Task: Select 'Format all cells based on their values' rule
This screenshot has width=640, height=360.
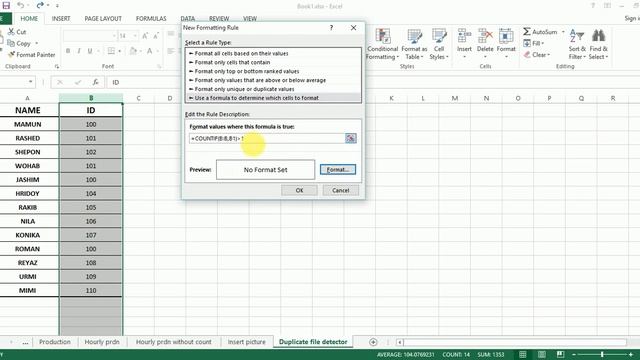Action: click(x=273, y=53)
